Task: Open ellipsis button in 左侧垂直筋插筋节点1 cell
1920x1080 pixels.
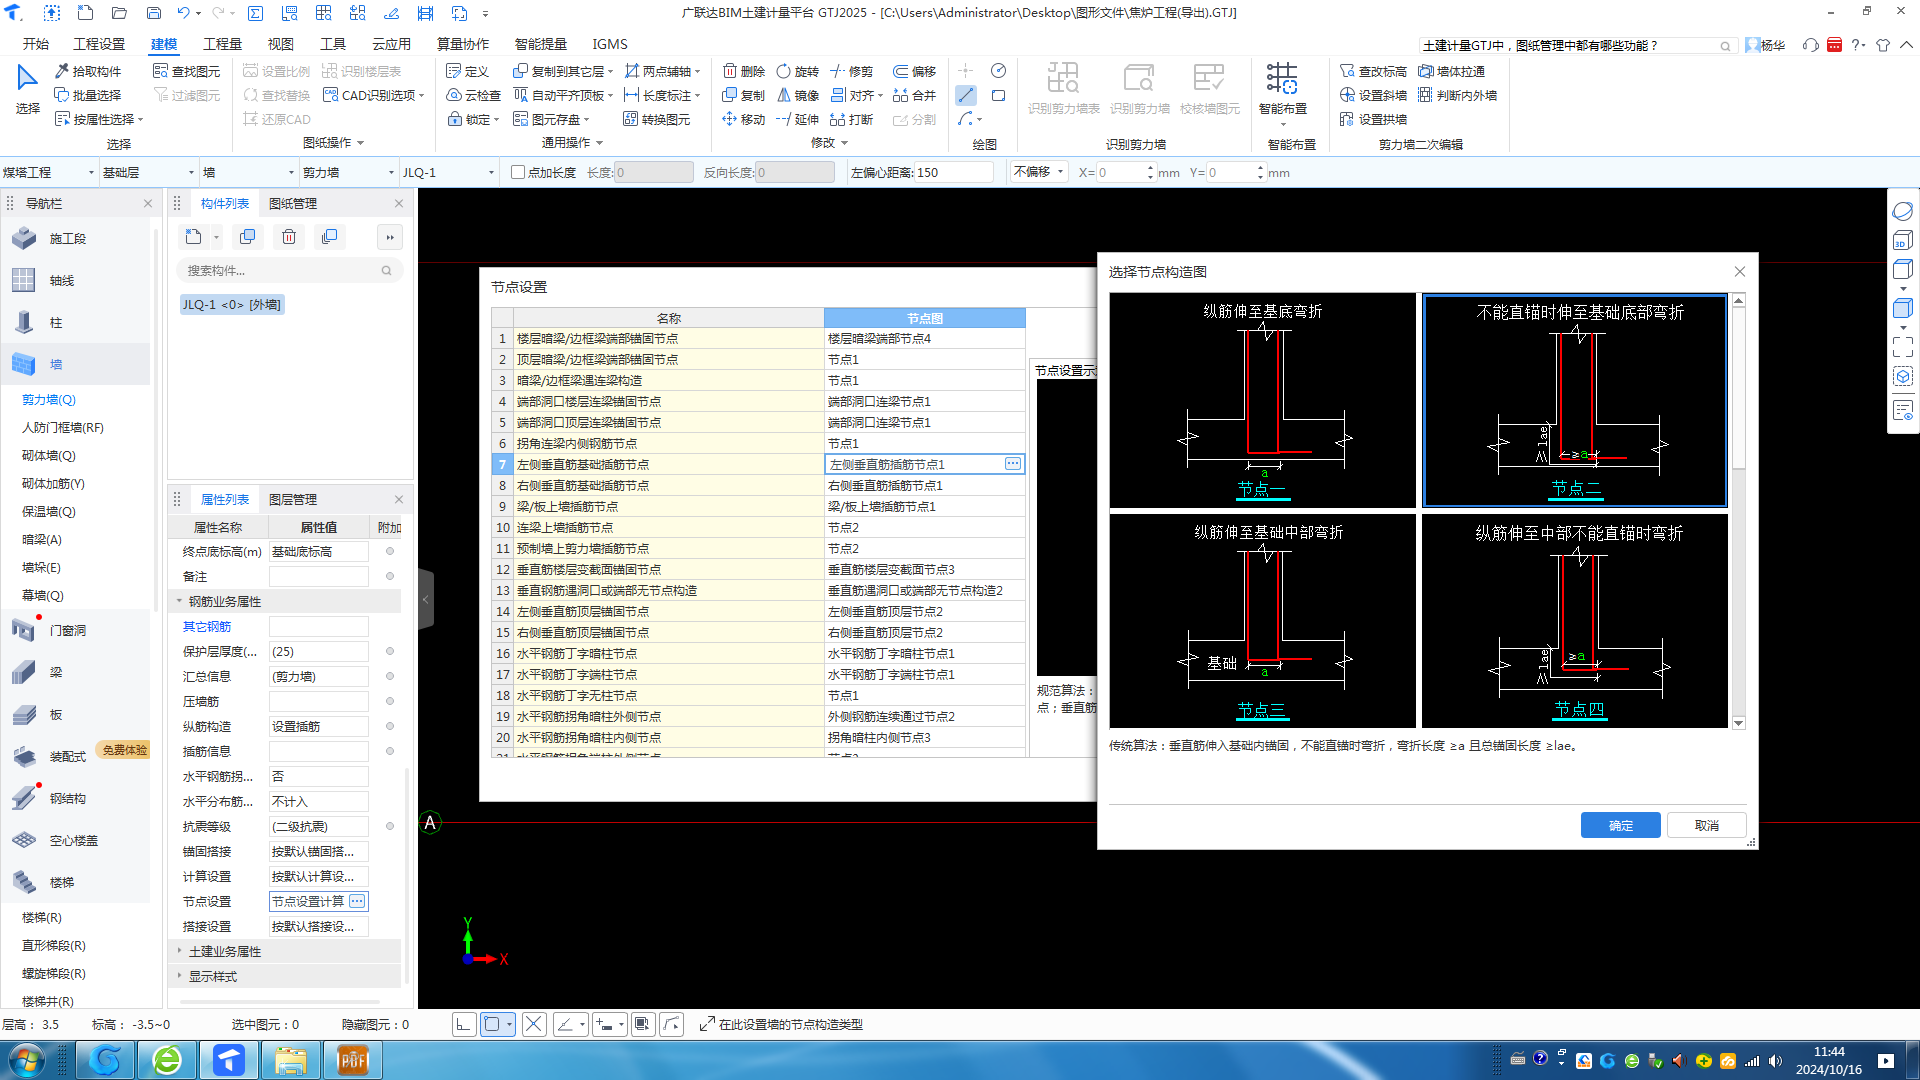Action: coord(1013,464)
